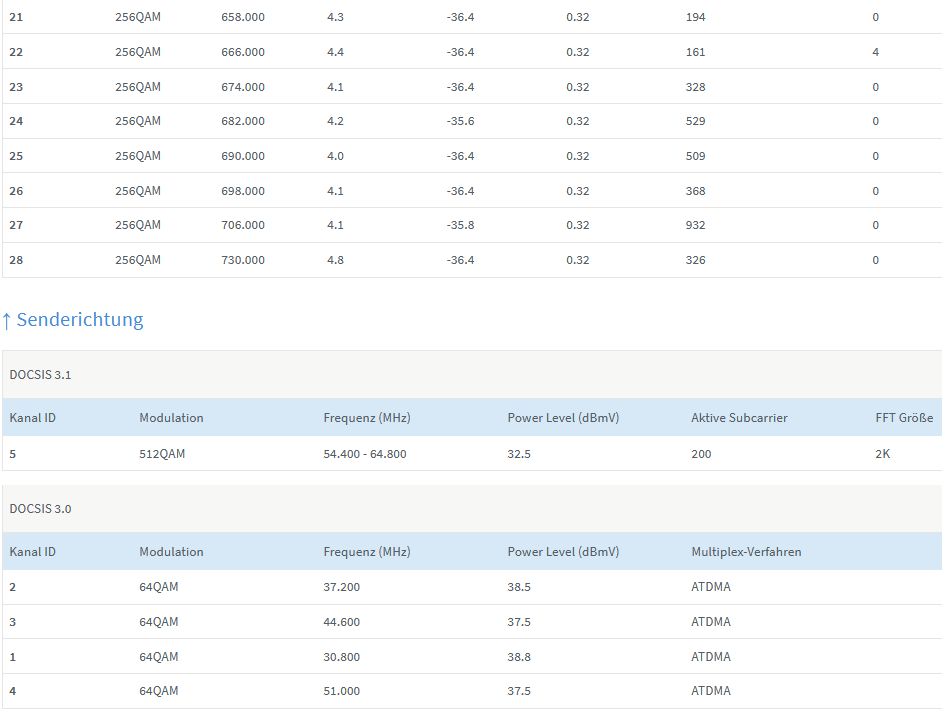Click the power level 4.2 cell
942x709 pixels.
[x=335, y=121]
